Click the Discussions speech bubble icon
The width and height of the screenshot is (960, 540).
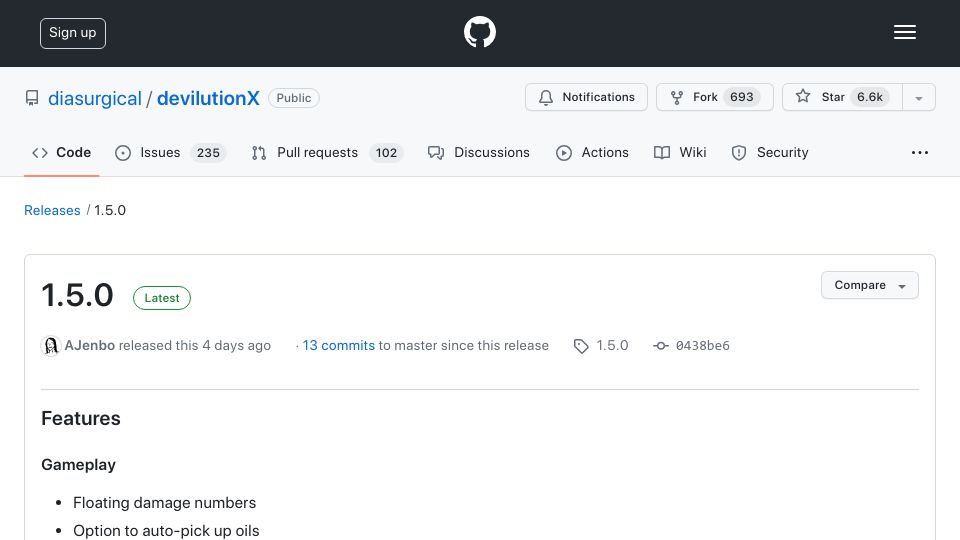coord(436,153)
